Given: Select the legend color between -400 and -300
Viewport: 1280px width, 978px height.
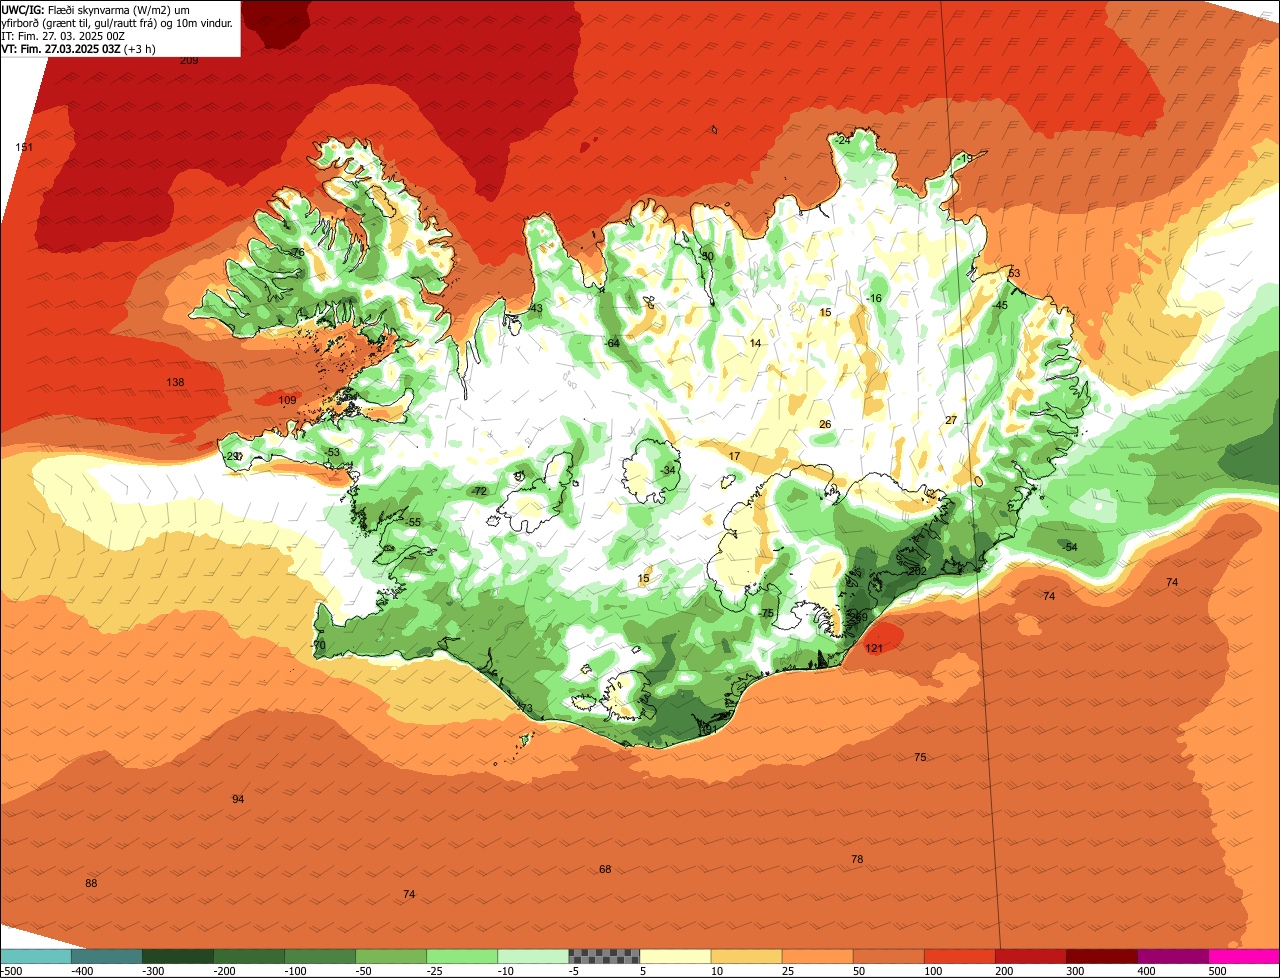Looking at the screenshot, I should (107, 956).
